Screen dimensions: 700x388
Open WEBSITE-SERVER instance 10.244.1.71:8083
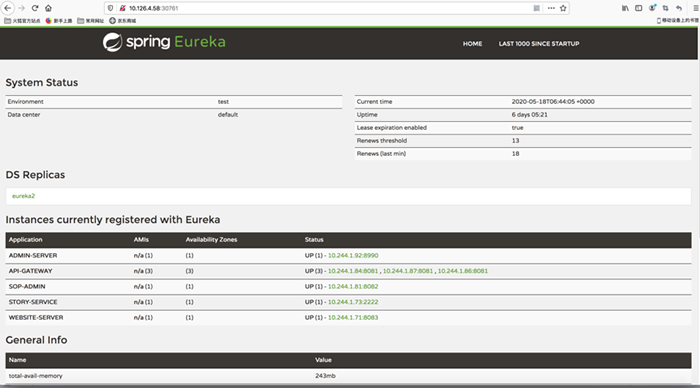click(353, 317)
